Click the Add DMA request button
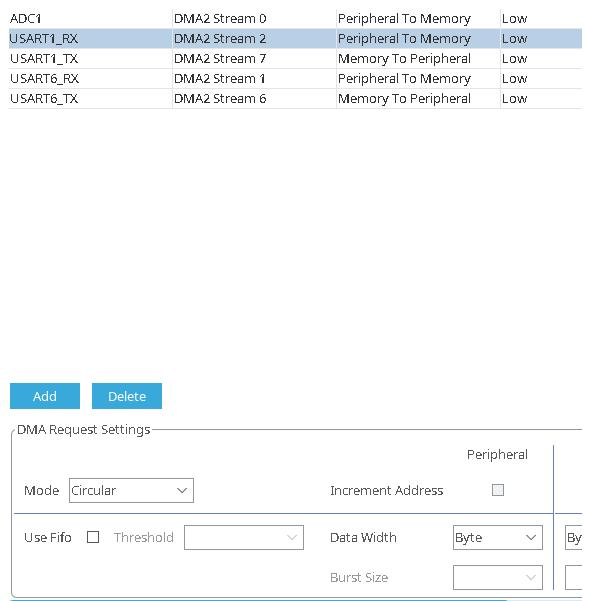The width and height of the screenshot is (590, 601). point(45,396)
